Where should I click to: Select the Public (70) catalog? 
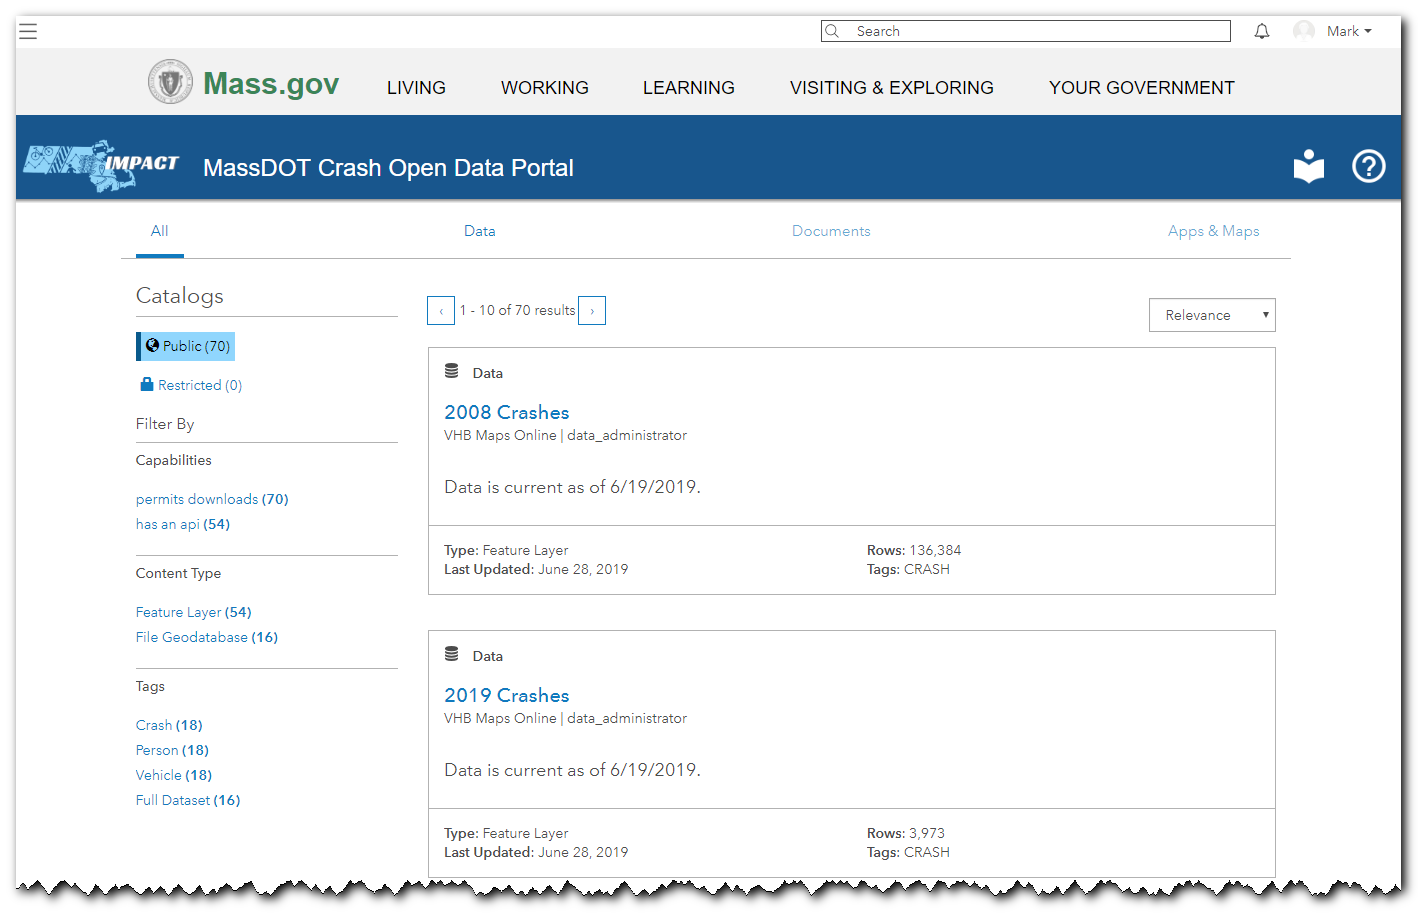[186, 346]
